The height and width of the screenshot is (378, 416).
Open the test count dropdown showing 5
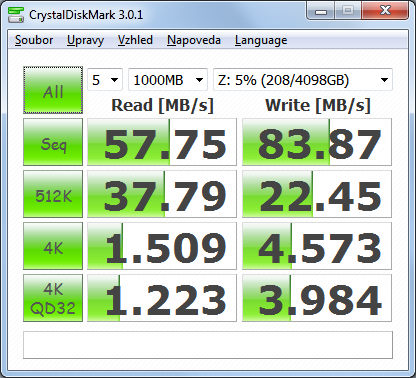pos(105,80)
